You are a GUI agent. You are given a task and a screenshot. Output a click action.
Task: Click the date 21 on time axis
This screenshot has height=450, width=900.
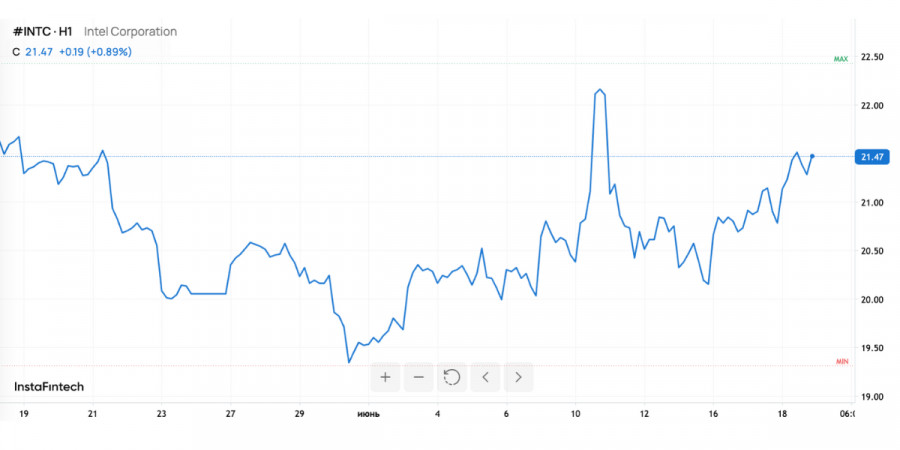92,413
